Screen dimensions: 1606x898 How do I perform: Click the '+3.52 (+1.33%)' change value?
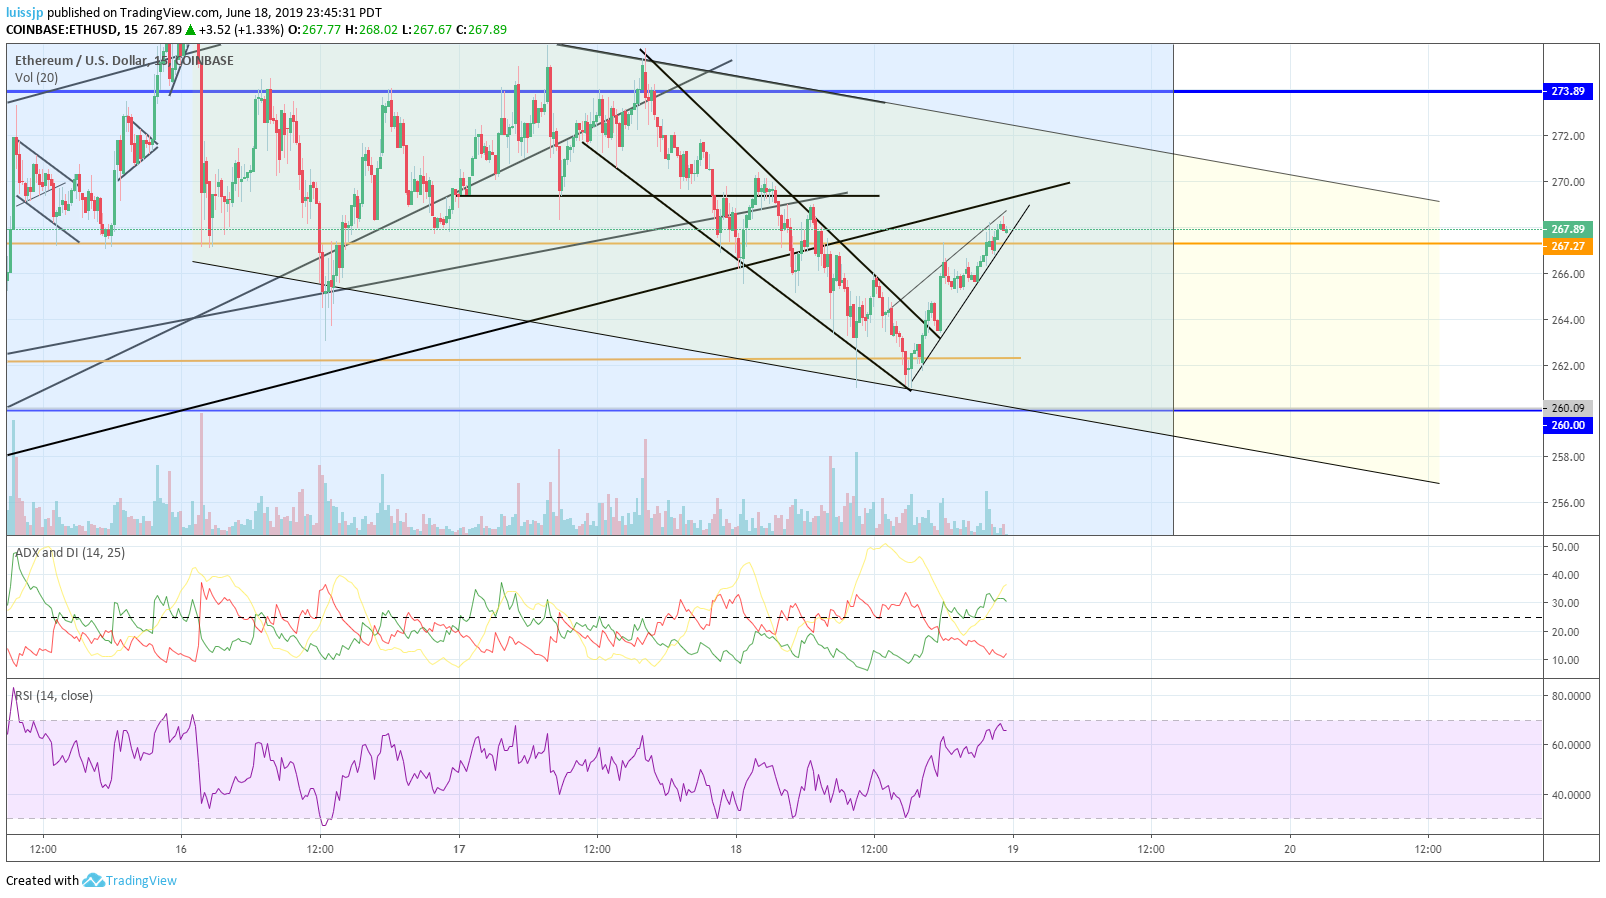[x=241, y=29]
